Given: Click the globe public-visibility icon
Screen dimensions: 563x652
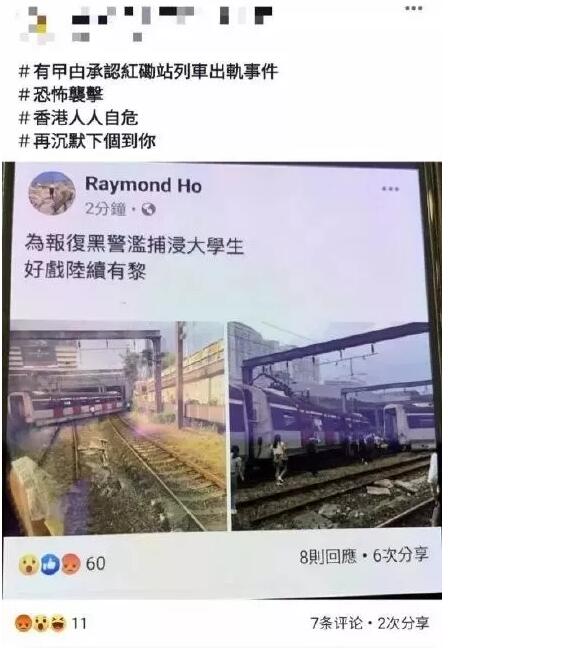Looking at the screenshot, I should (x=148, y=209).
